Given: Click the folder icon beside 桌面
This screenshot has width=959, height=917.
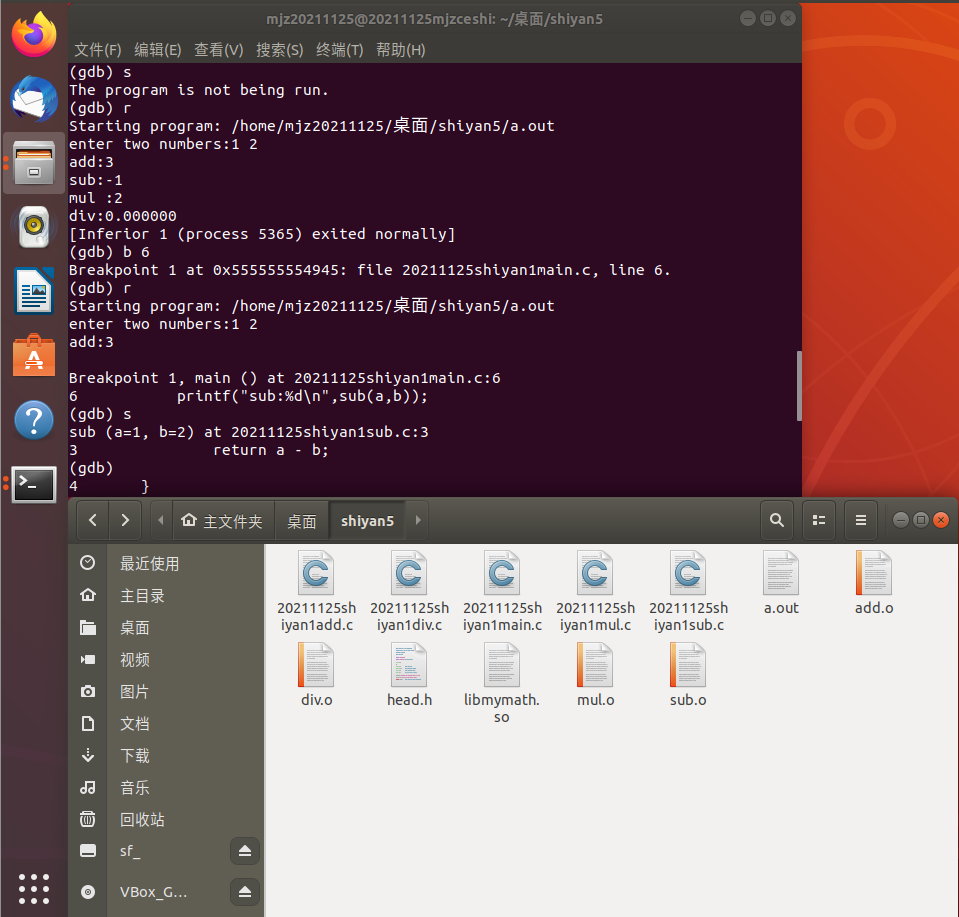Looking at the screenshot, I should tap(87, 628).
